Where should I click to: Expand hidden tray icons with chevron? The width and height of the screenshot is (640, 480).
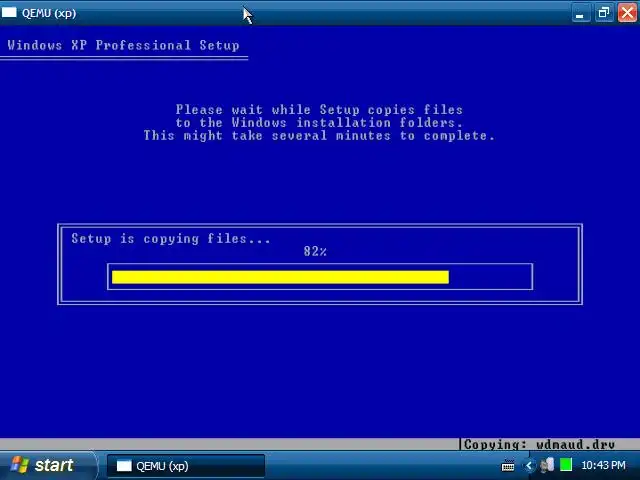529,465
